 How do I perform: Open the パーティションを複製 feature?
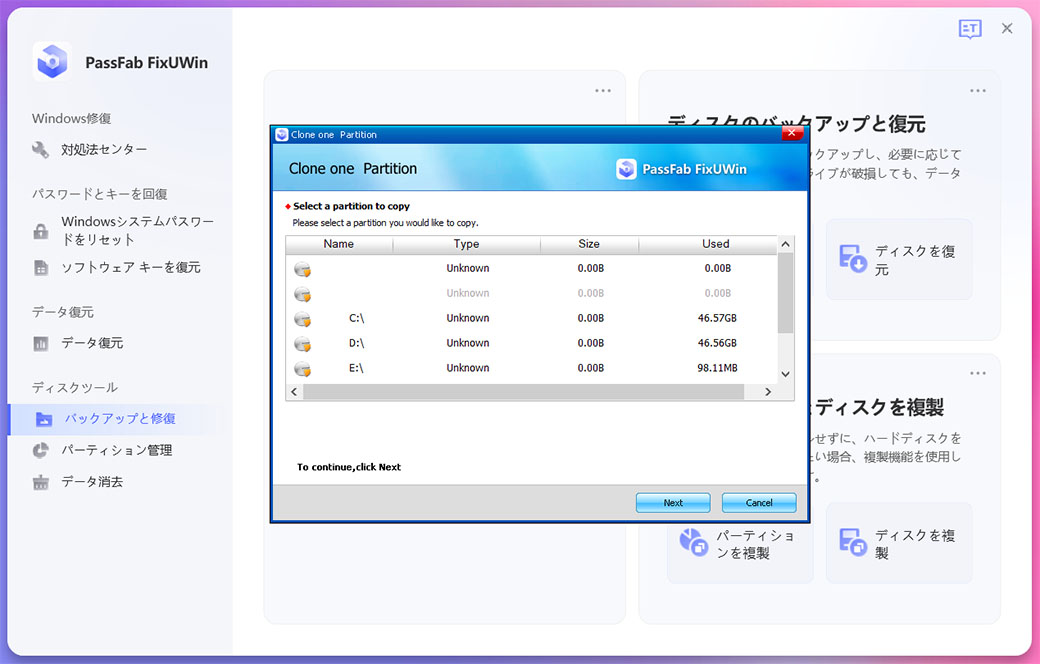coord(740,543)
